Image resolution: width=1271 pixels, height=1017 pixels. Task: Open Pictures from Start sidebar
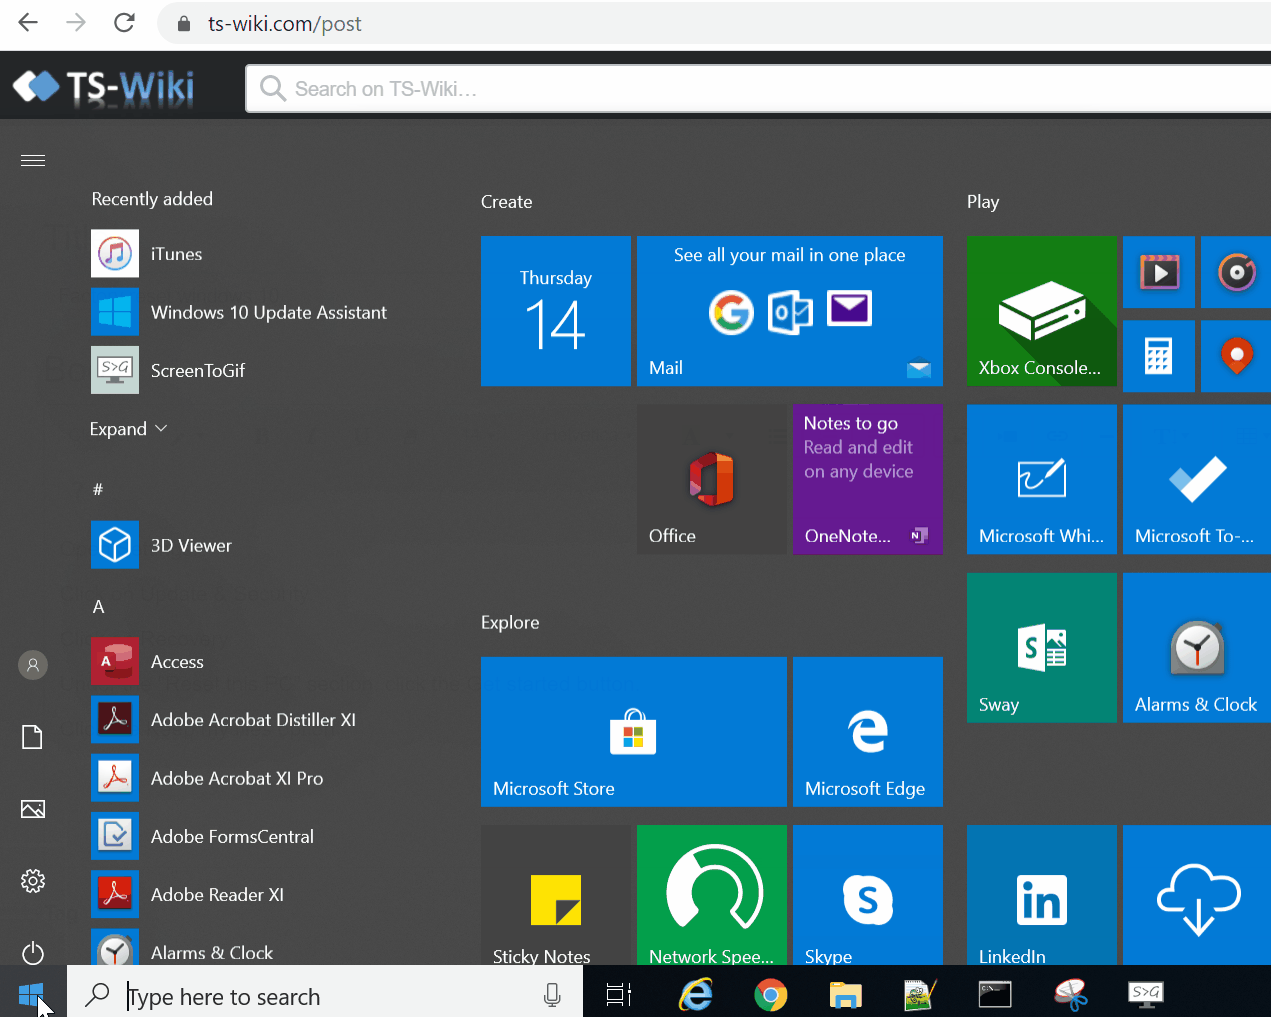click(x=33, y=809)
